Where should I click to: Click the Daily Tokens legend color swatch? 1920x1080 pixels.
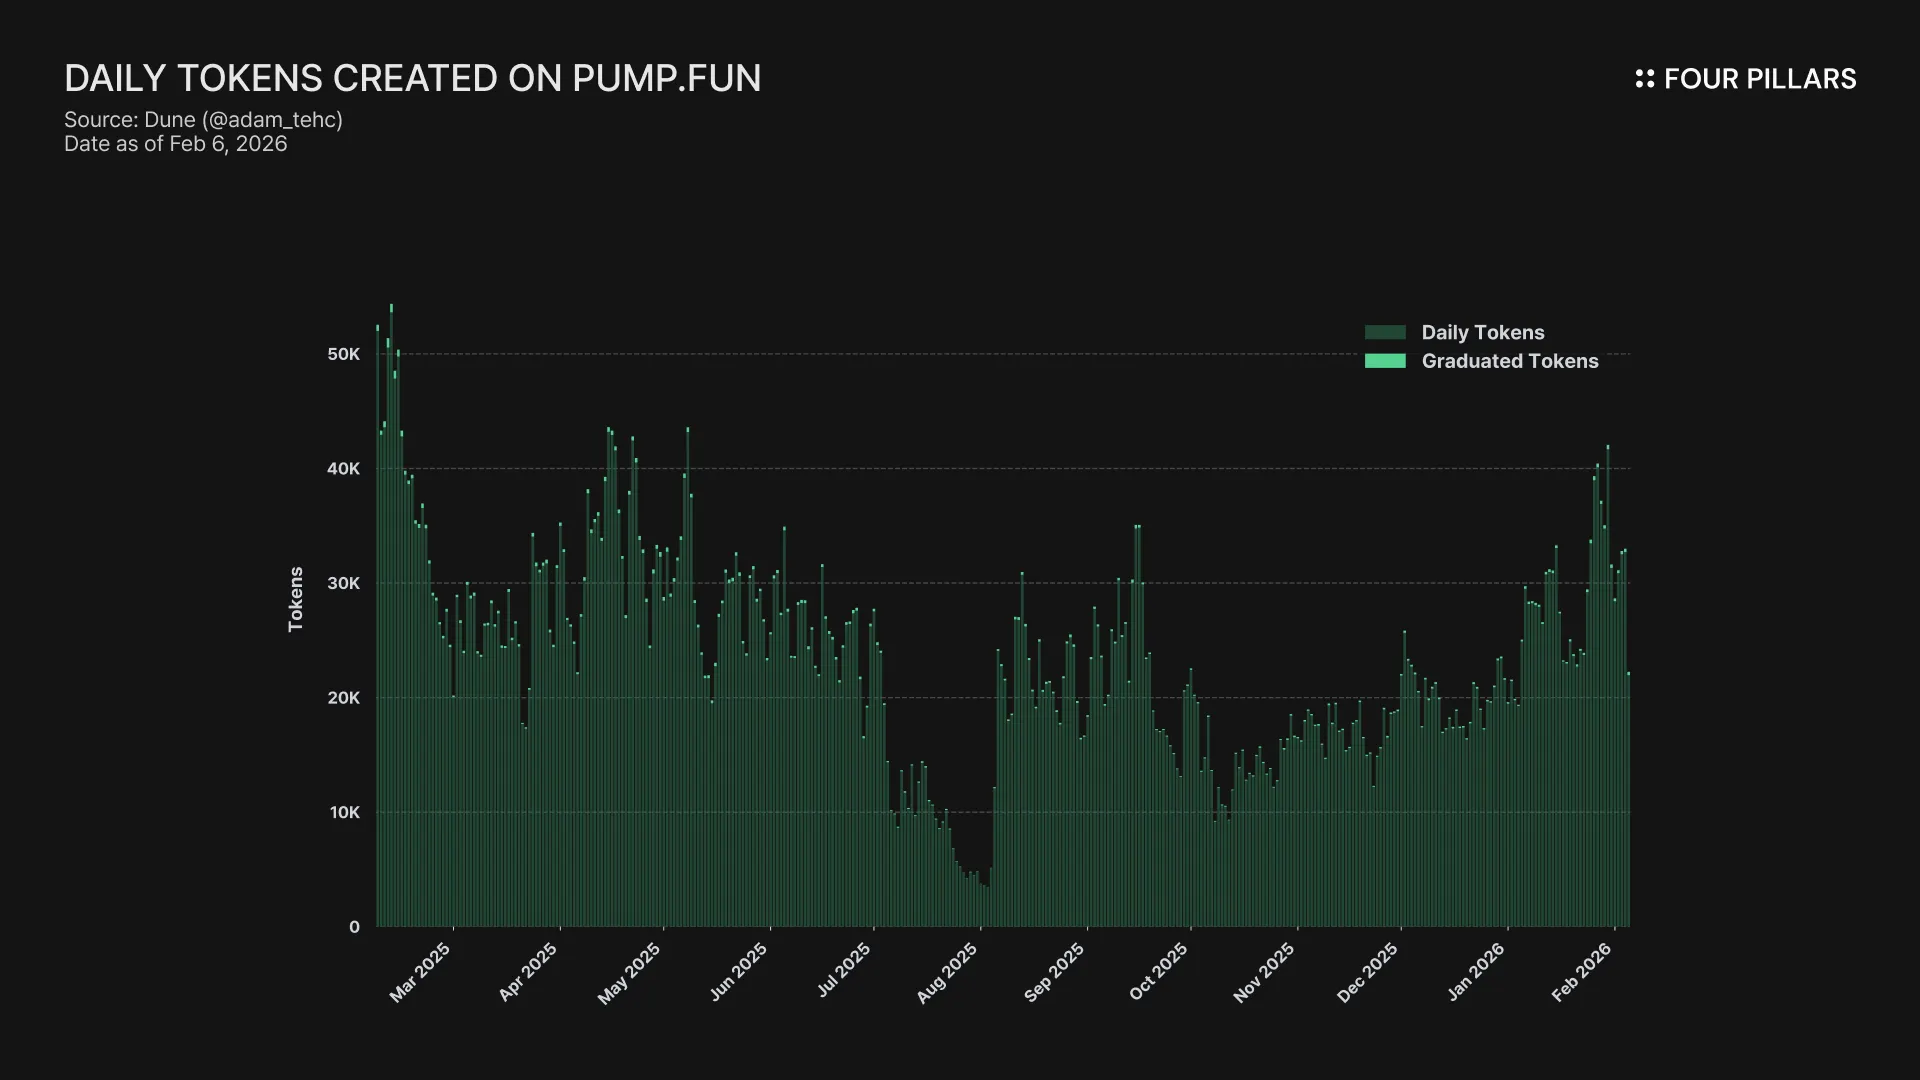pyautogui.click(x=1385, y=332)
